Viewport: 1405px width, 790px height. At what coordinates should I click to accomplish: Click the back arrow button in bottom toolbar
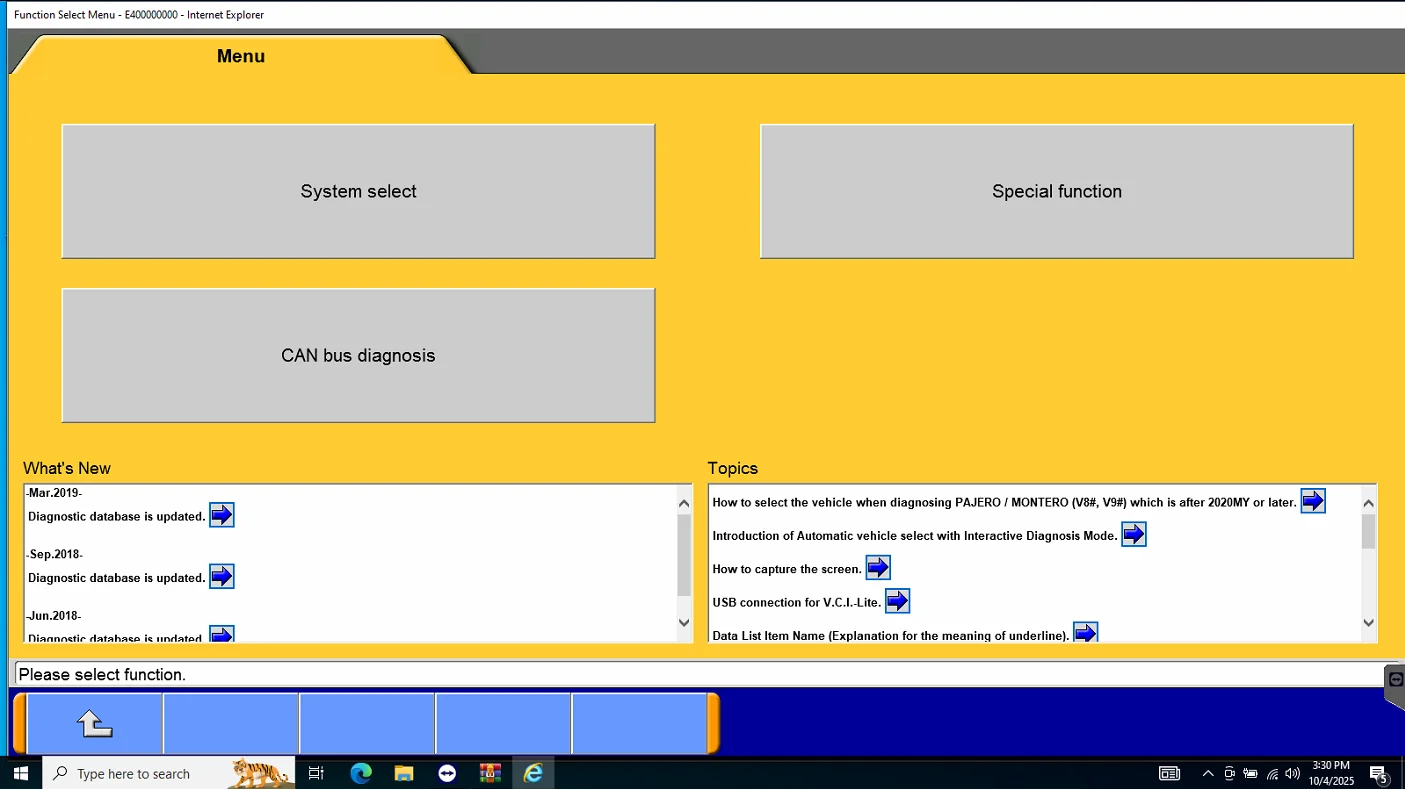pyautogui.click(x=95, y=723)
